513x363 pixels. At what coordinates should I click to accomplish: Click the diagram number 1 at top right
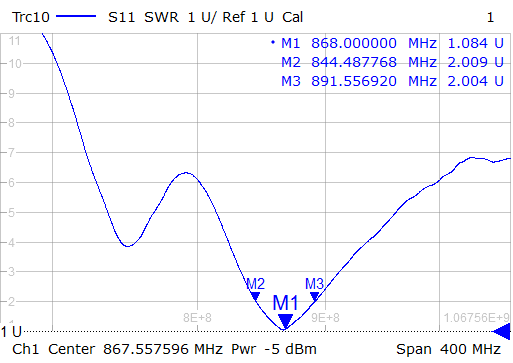pyautogui.click(x=490, y=17)
